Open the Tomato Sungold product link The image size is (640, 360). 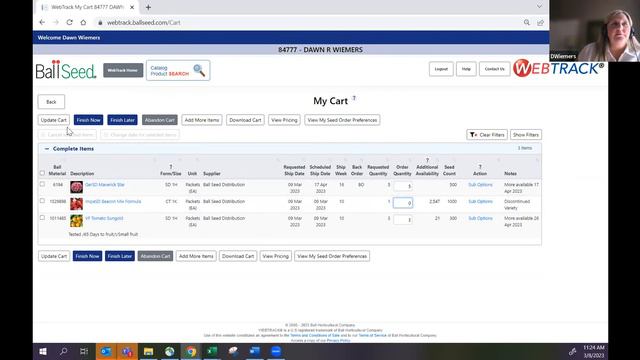pyautogui.click(x=104, y=218)
